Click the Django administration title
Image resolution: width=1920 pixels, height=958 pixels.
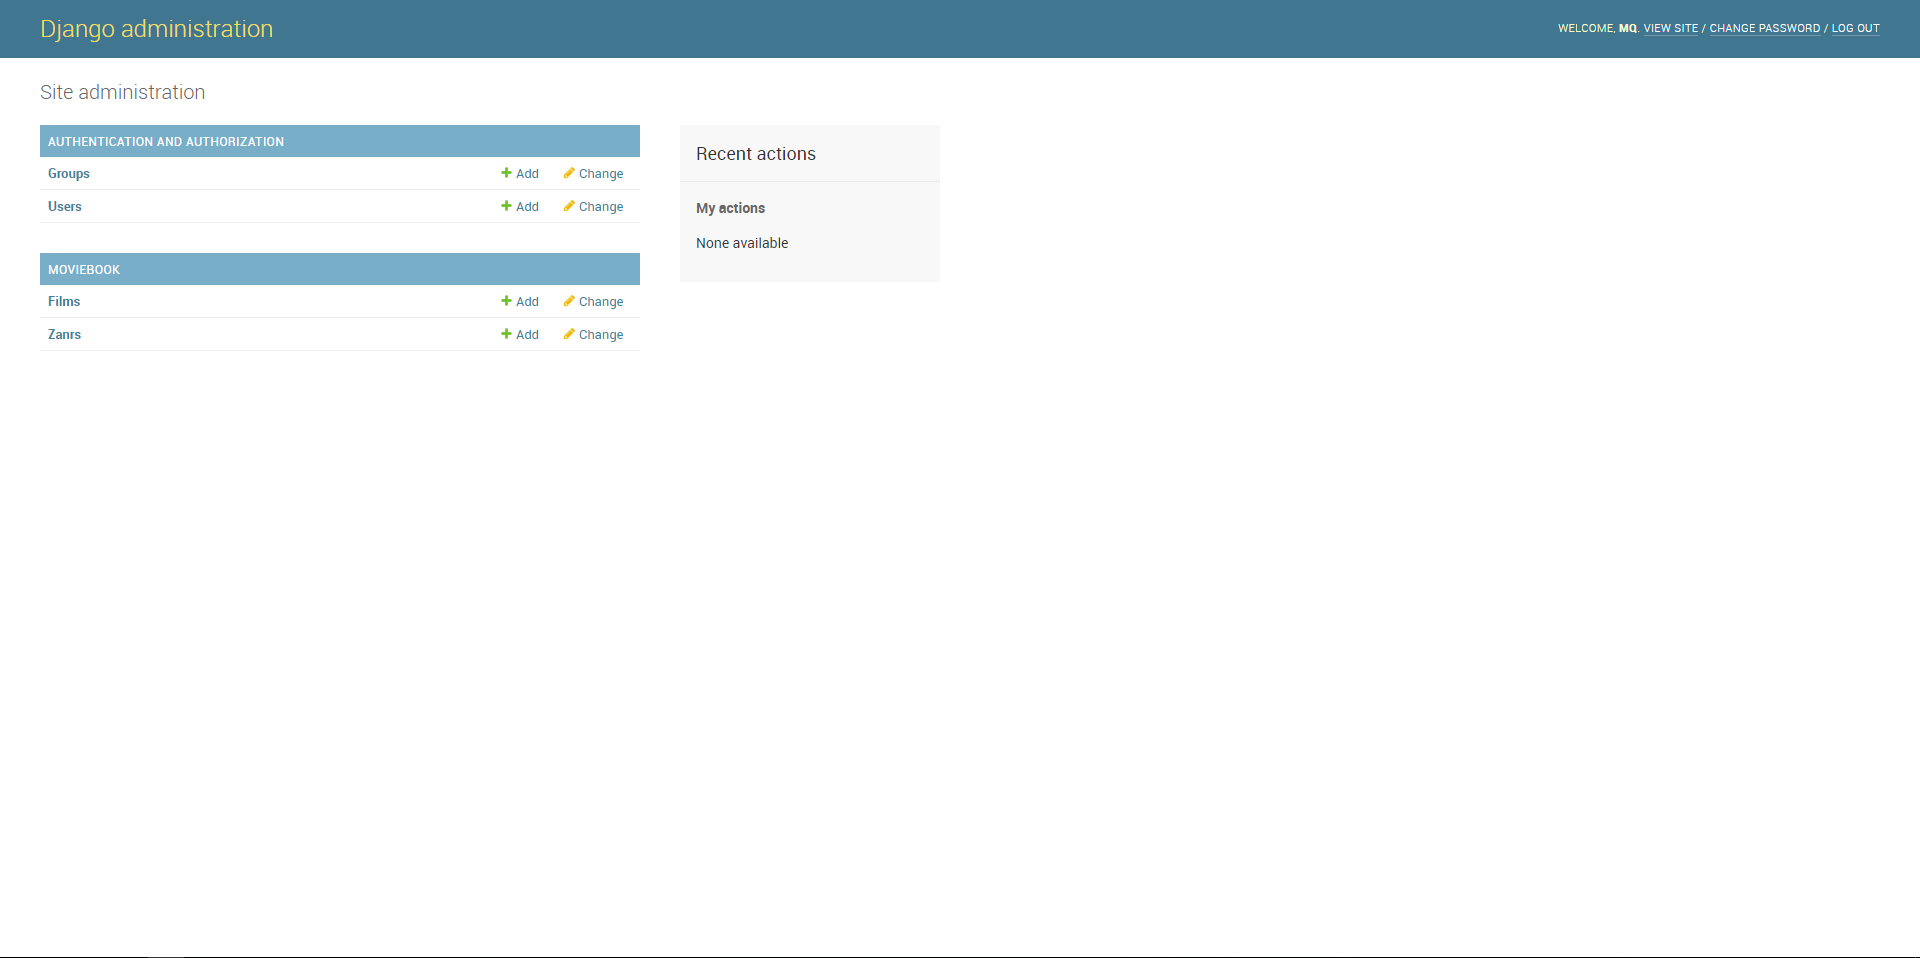click(157, 29)
